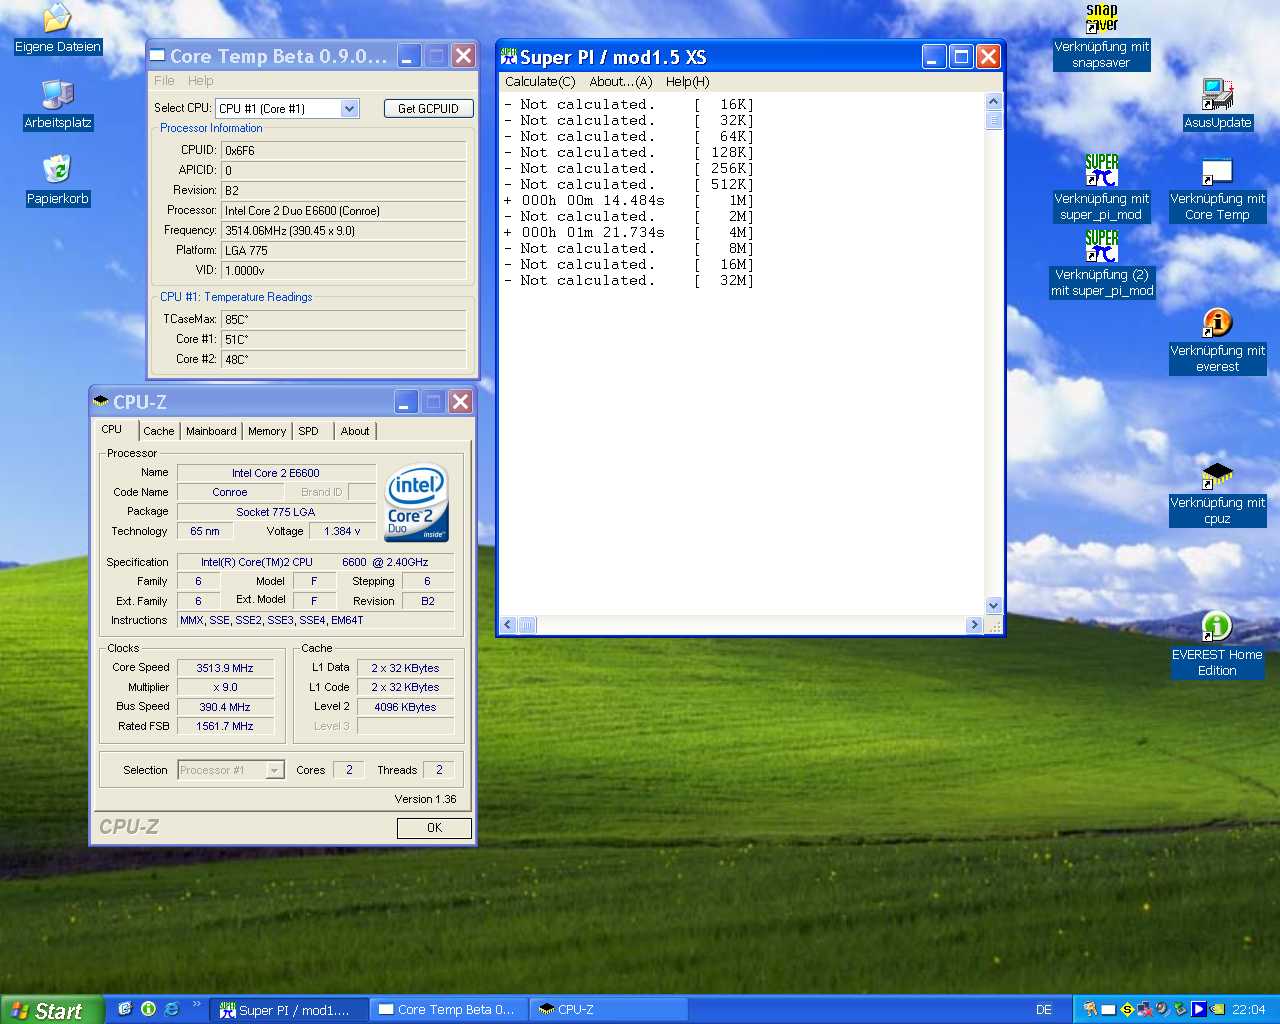This screenshot has width=1280, height=1024.
Task: Click the Super PI horizontal scrollbar right arrow
Action: [974, 625]
